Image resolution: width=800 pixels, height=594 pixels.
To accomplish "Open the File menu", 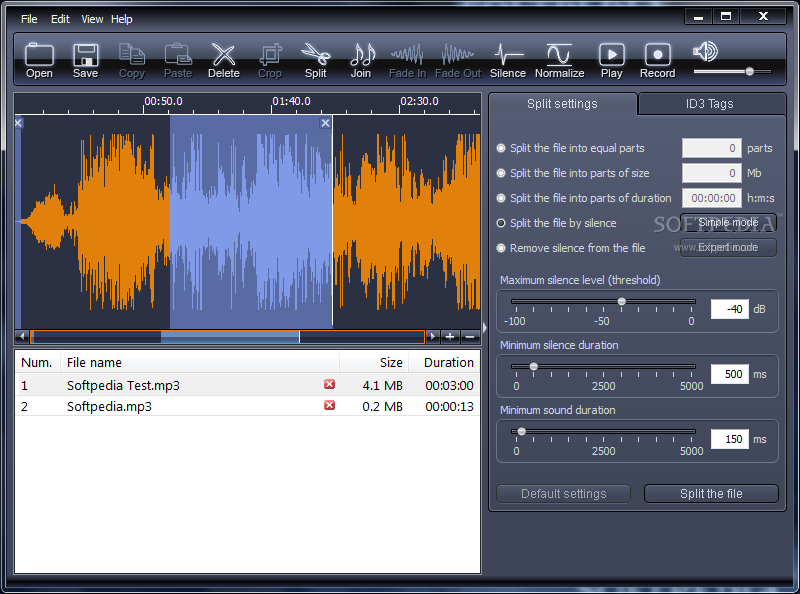I will tap(29, 19).
